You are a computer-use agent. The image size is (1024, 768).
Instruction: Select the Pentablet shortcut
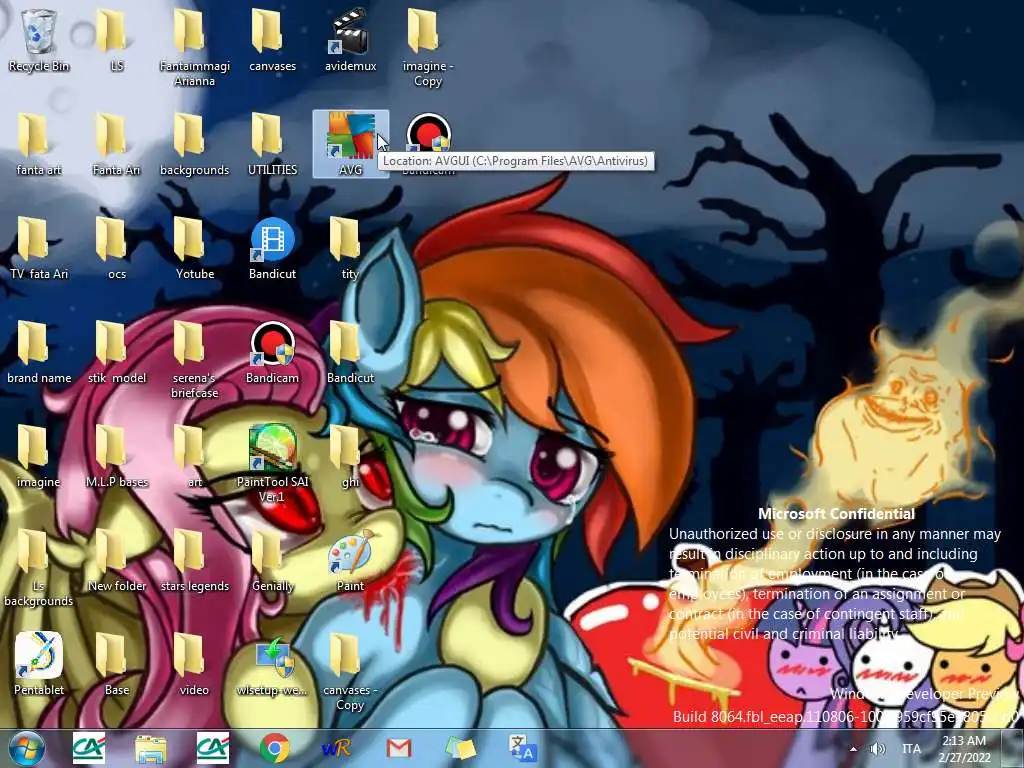pyautogui.click(x=39, y=664)
